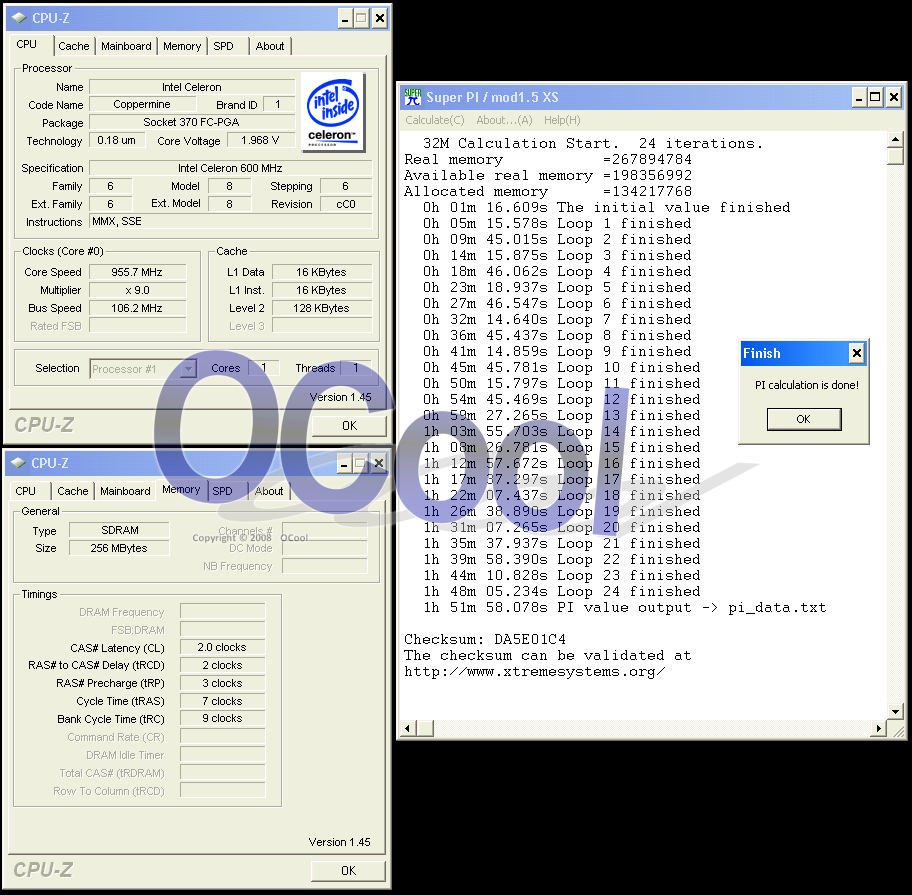Screen dimensions: 912x895
Task: Open the About...(A) menu in Super PI
Action: 504,120
